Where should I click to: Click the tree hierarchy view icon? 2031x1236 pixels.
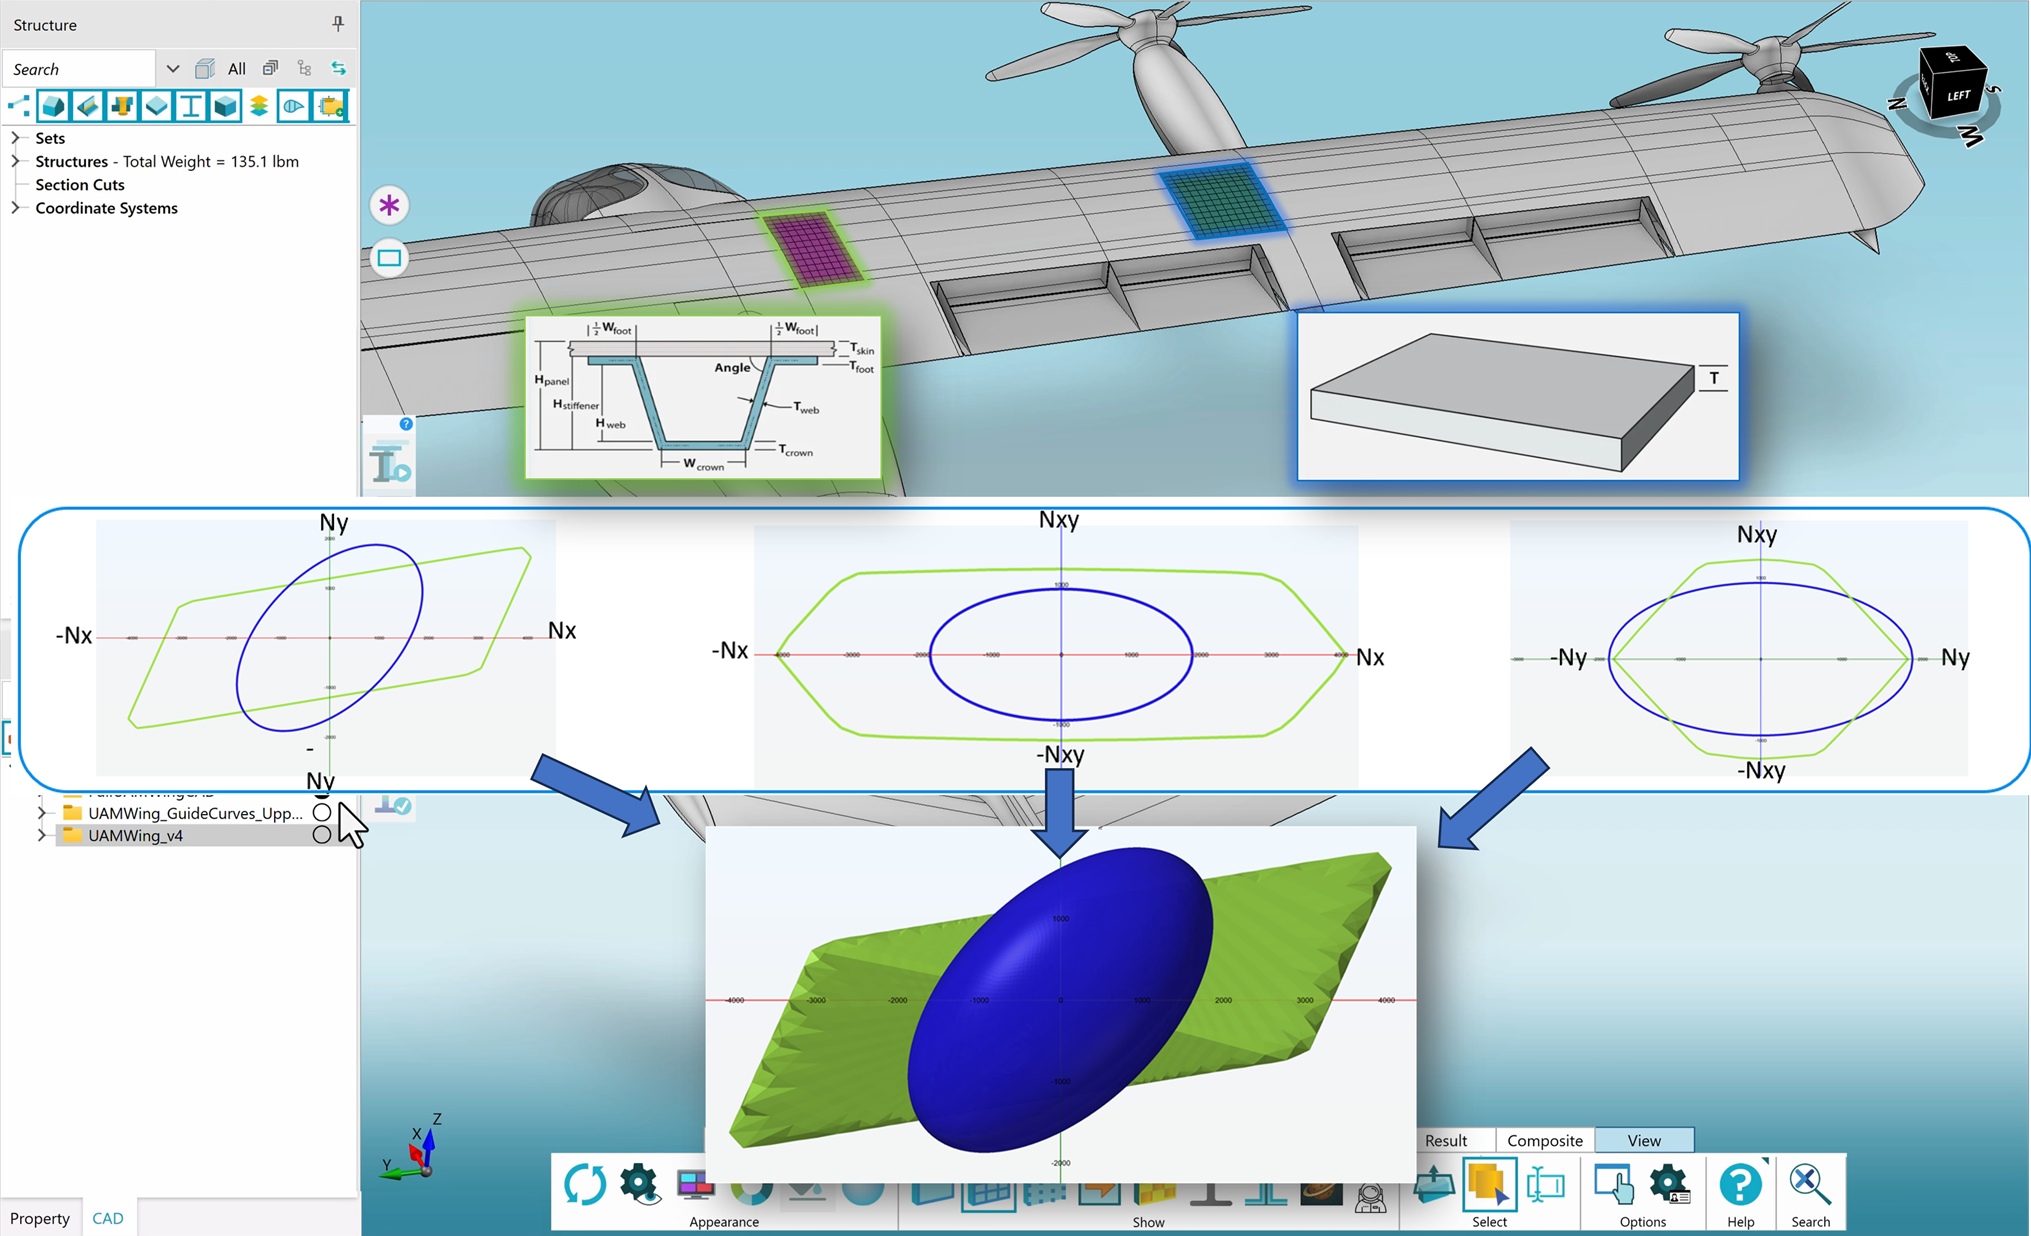[304, 69]
